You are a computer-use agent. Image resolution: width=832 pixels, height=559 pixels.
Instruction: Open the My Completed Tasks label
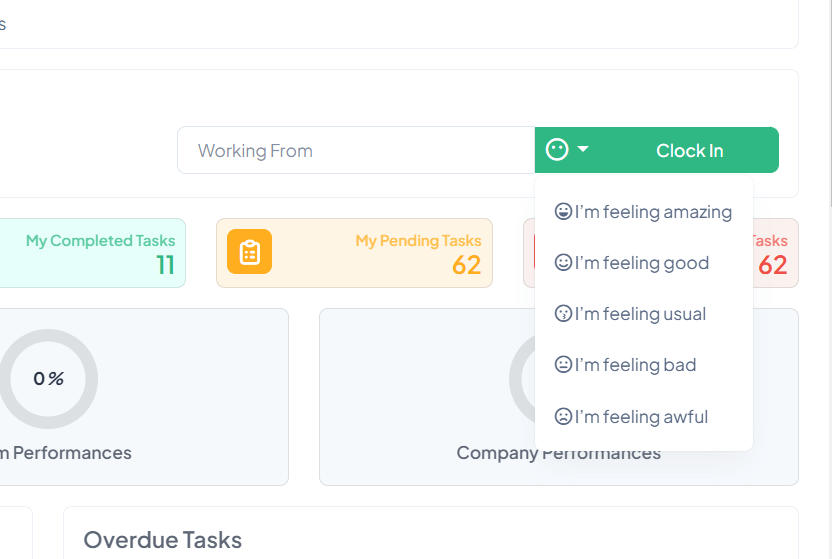(100, 241)
